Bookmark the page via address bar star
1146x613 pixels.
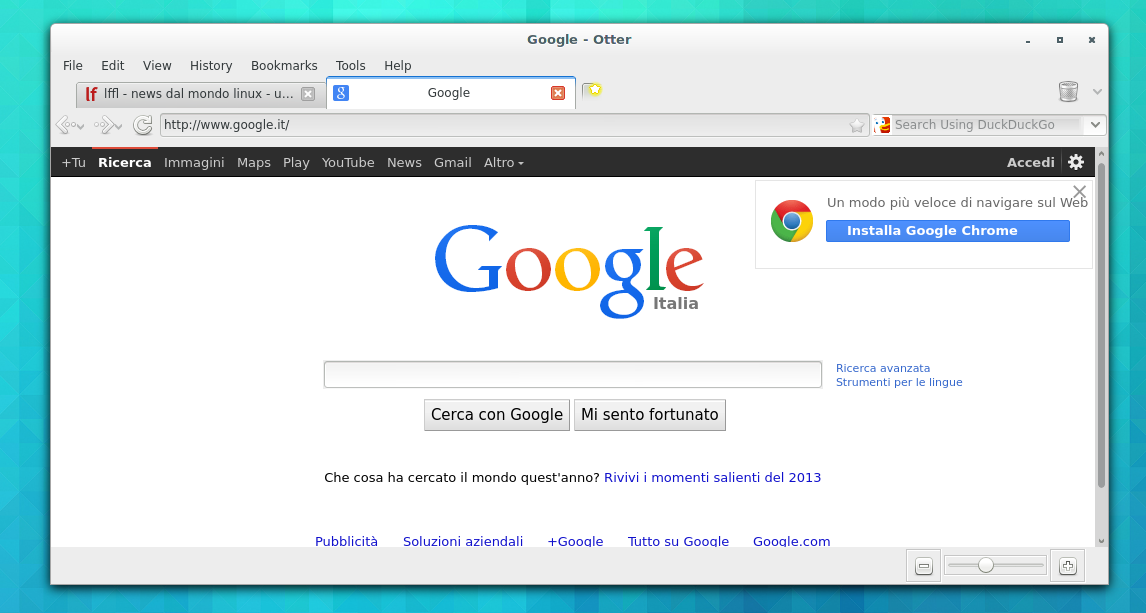coord(857,126)
